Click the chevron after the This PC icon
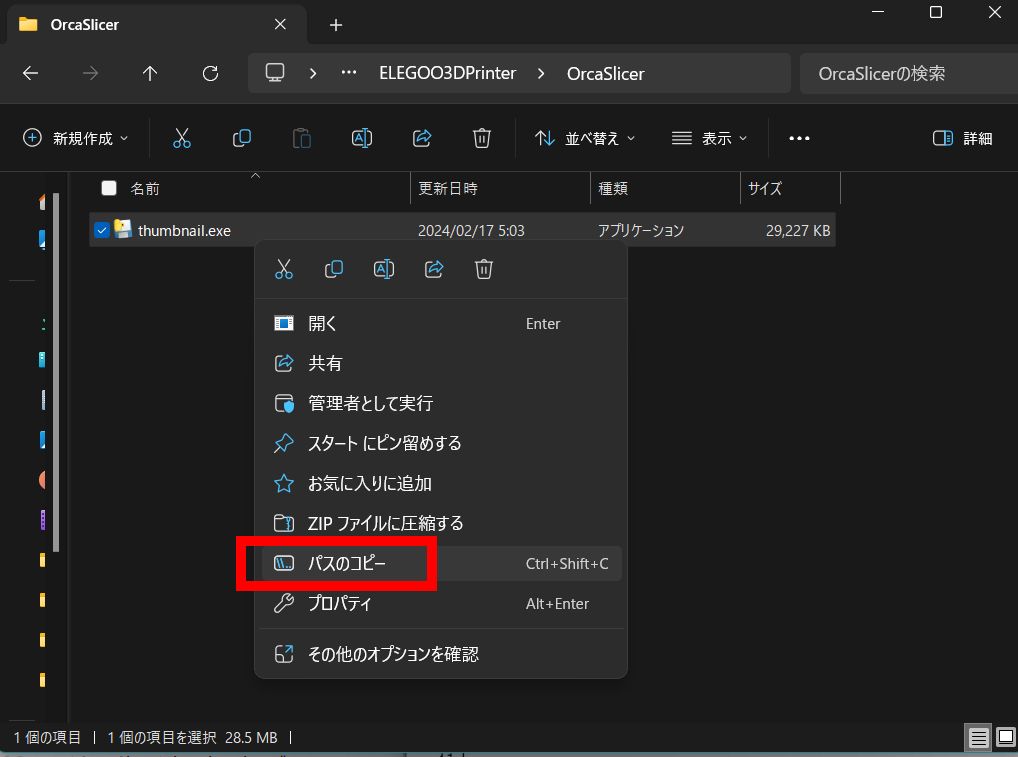This screenshot has height=757, width=1018. (313, 73)
